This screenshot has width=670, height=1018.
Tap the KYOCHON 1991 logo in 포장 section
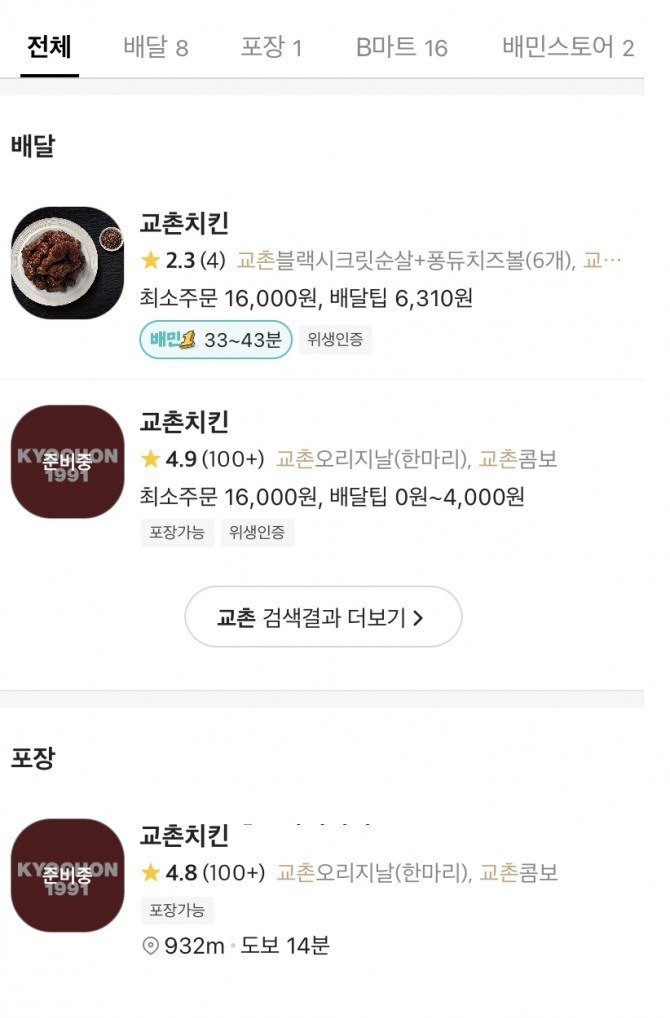pyautogui.click(x=67, y=875)
